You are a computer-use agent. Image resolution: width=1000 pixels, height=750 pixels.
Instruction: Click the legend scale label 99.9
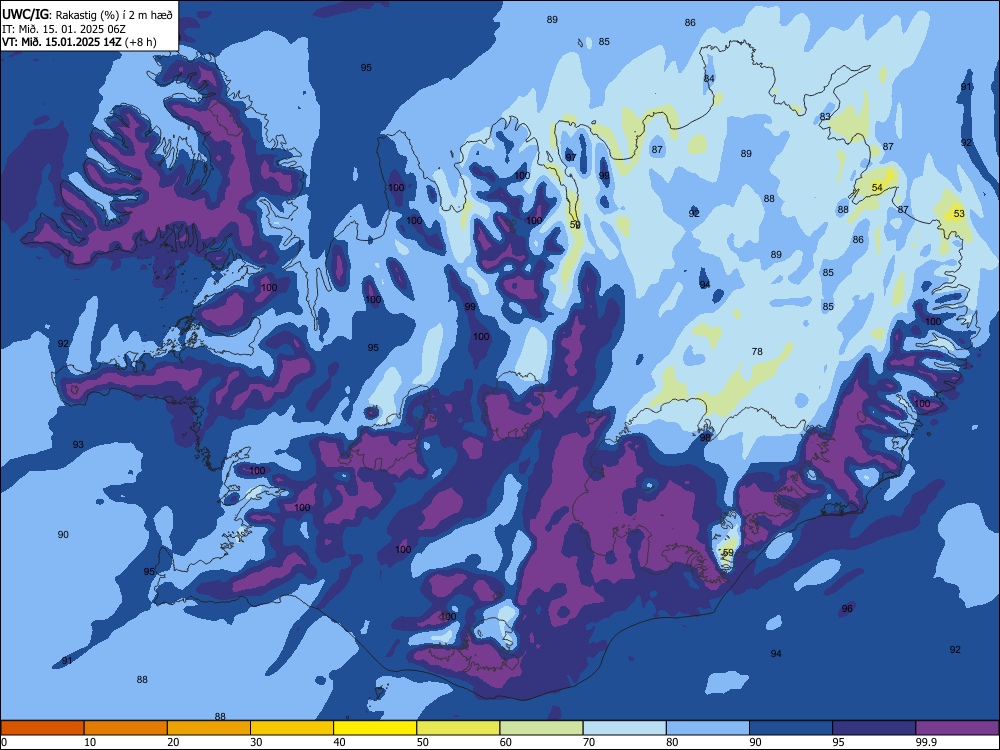(x=926, y=742)
